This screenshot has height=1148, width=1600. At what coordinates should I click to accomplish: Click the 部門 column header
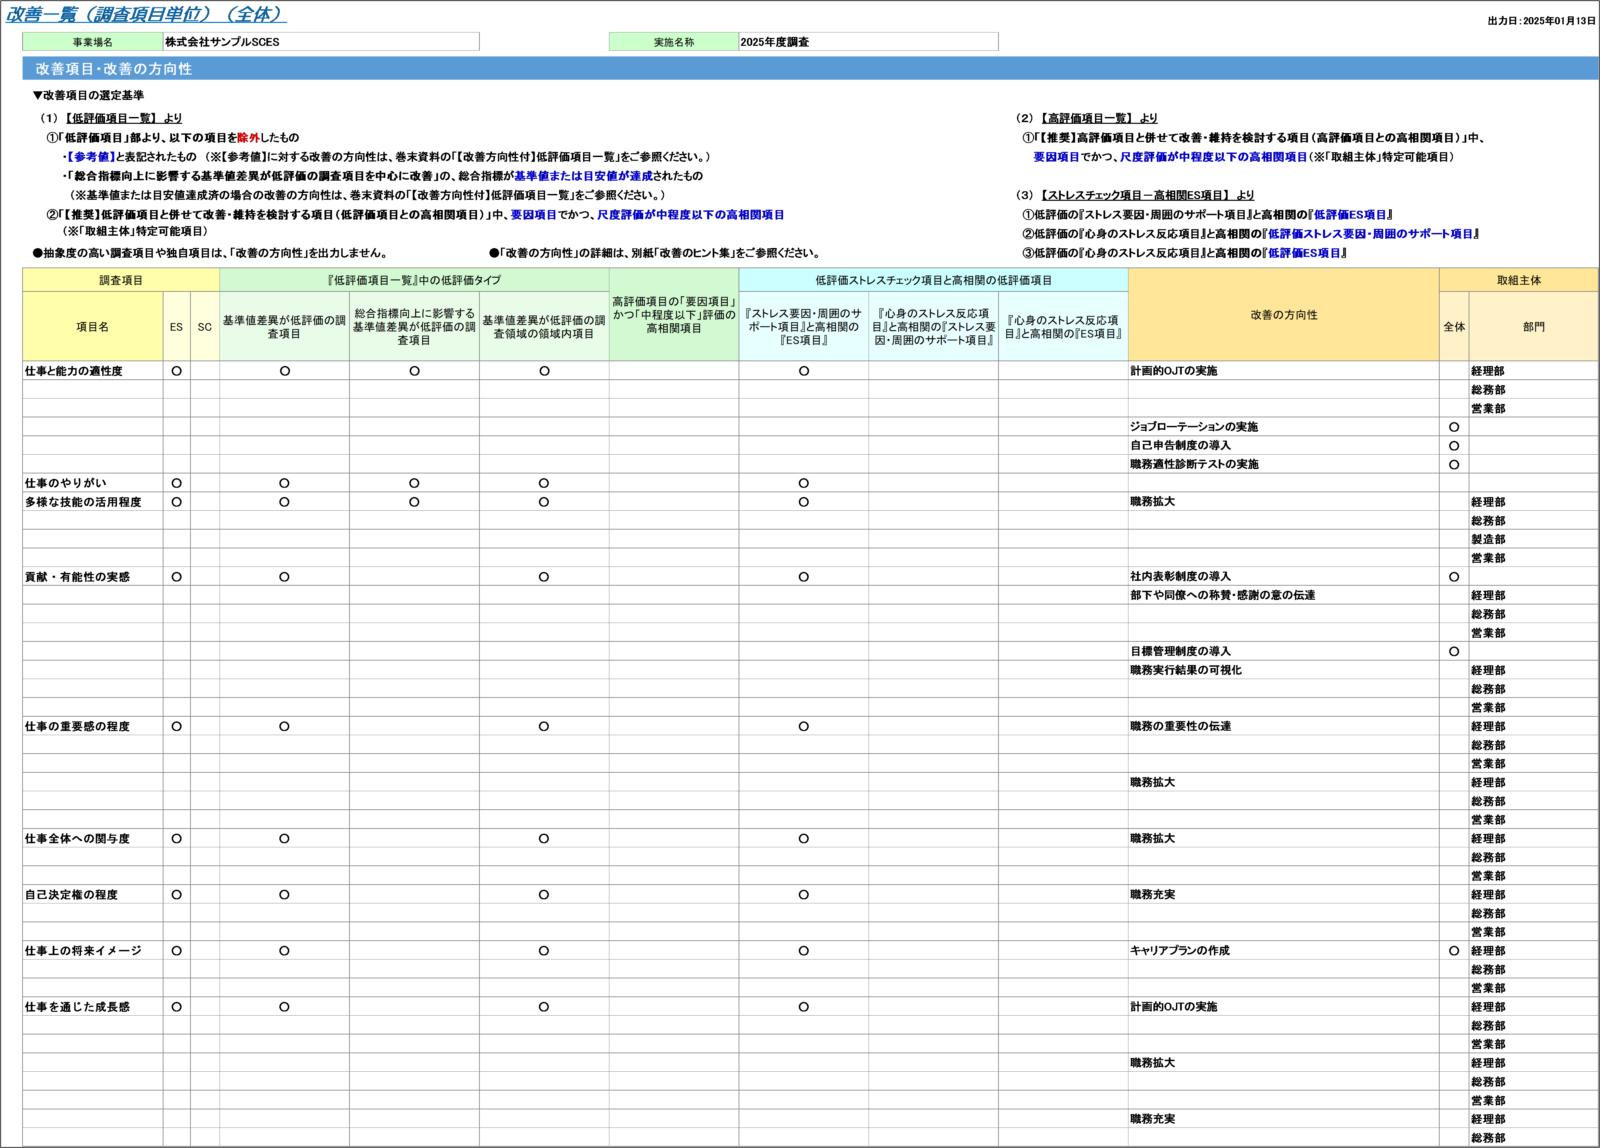point(1533,327)
